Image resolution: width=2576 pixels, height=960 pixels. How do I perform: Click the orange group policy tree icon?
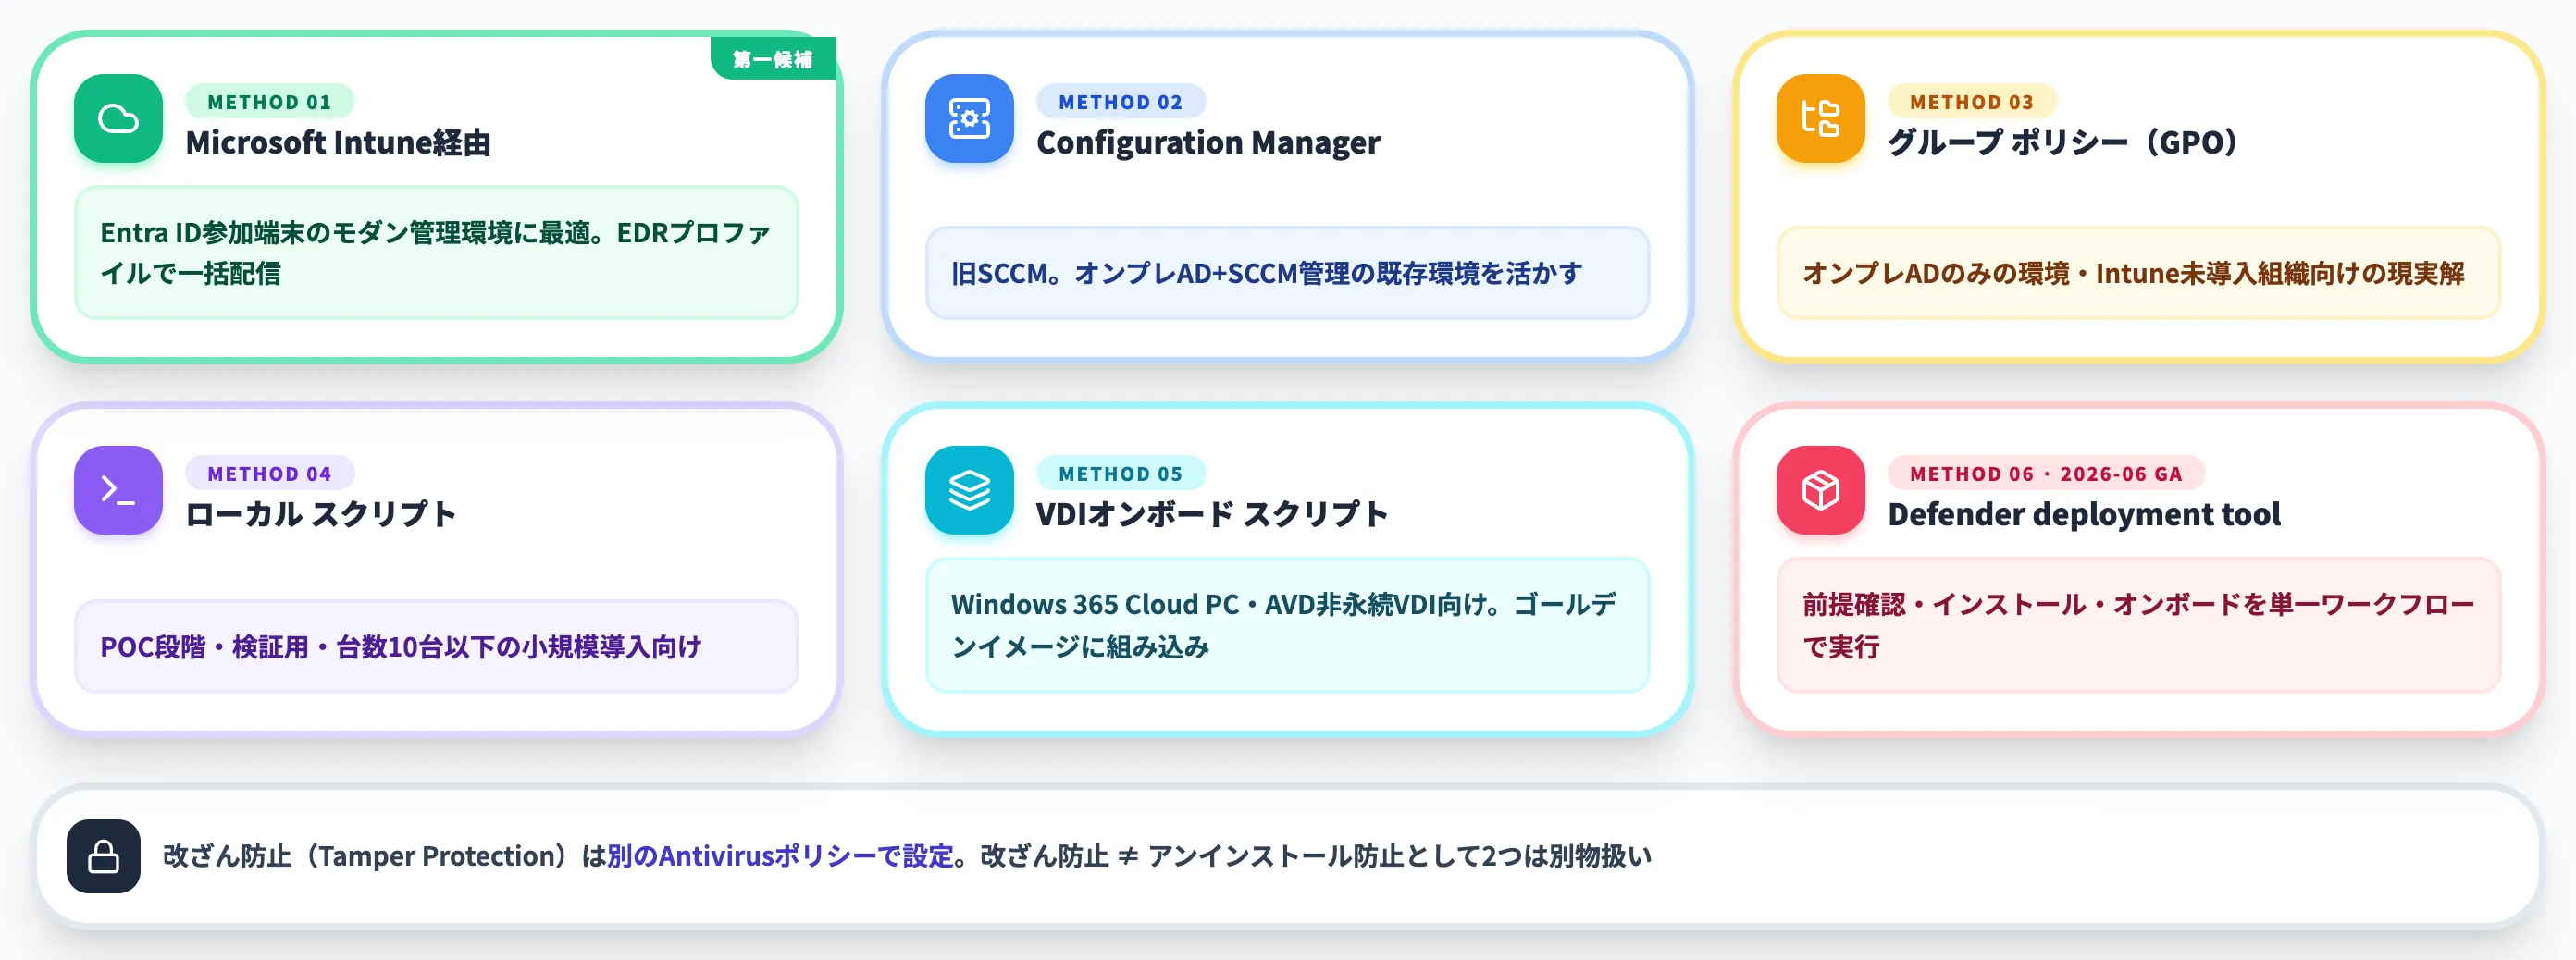tap(1820, 118)
